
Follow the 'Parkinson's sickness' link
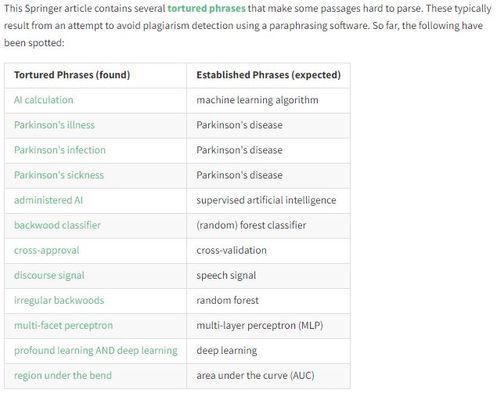[x=59, y=175]
